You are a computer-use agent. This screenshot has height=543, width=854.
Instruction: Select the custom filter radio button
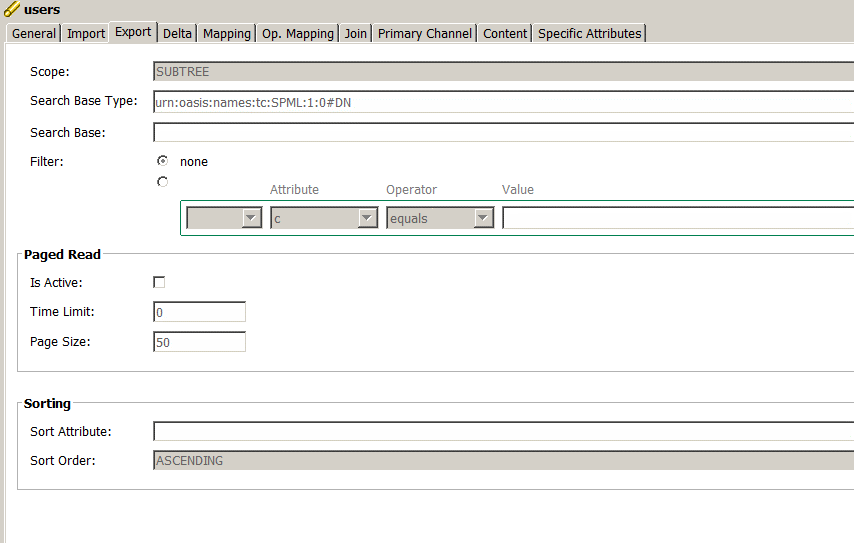click(162, 182)
